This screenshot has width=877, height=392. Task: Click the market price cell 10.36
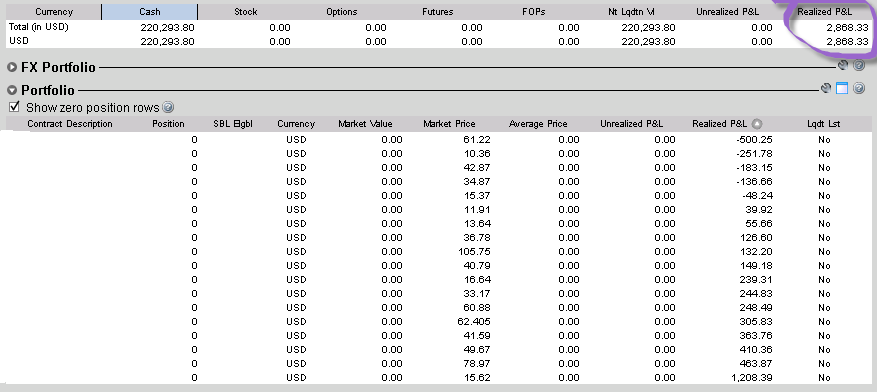[477, 153]
